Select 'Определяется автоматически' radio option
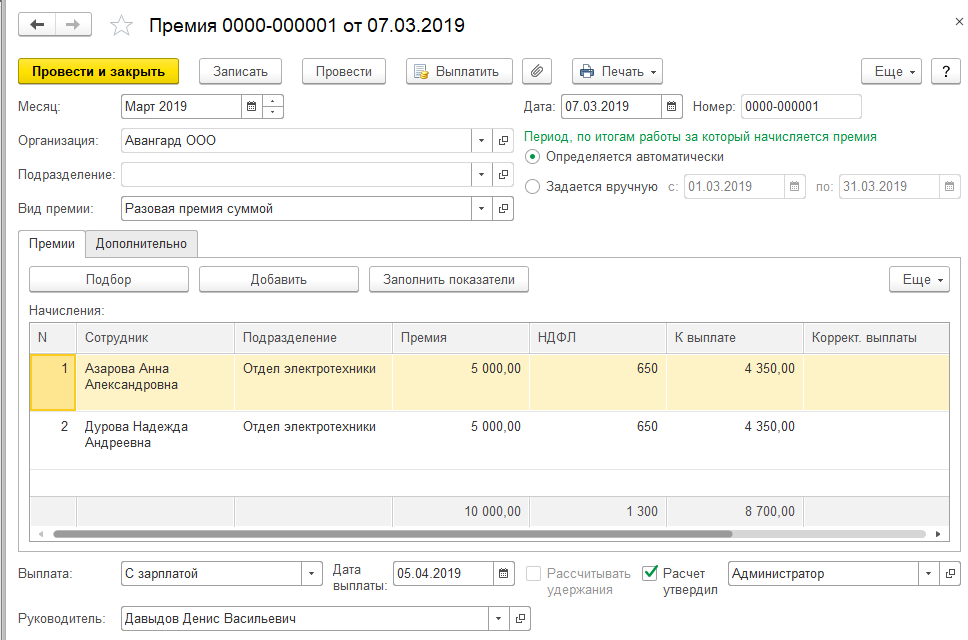This screenshot has width=968, height=640. point(532,157)
